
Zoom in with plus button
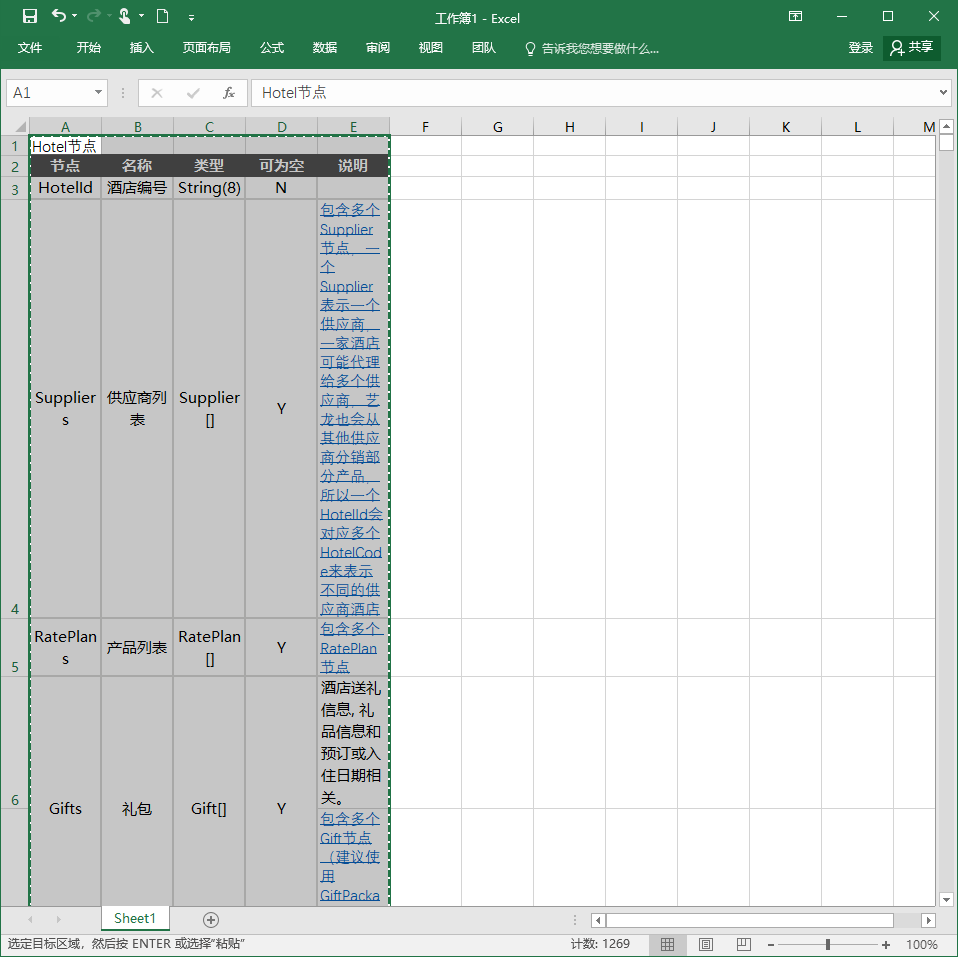coord(886,945)
